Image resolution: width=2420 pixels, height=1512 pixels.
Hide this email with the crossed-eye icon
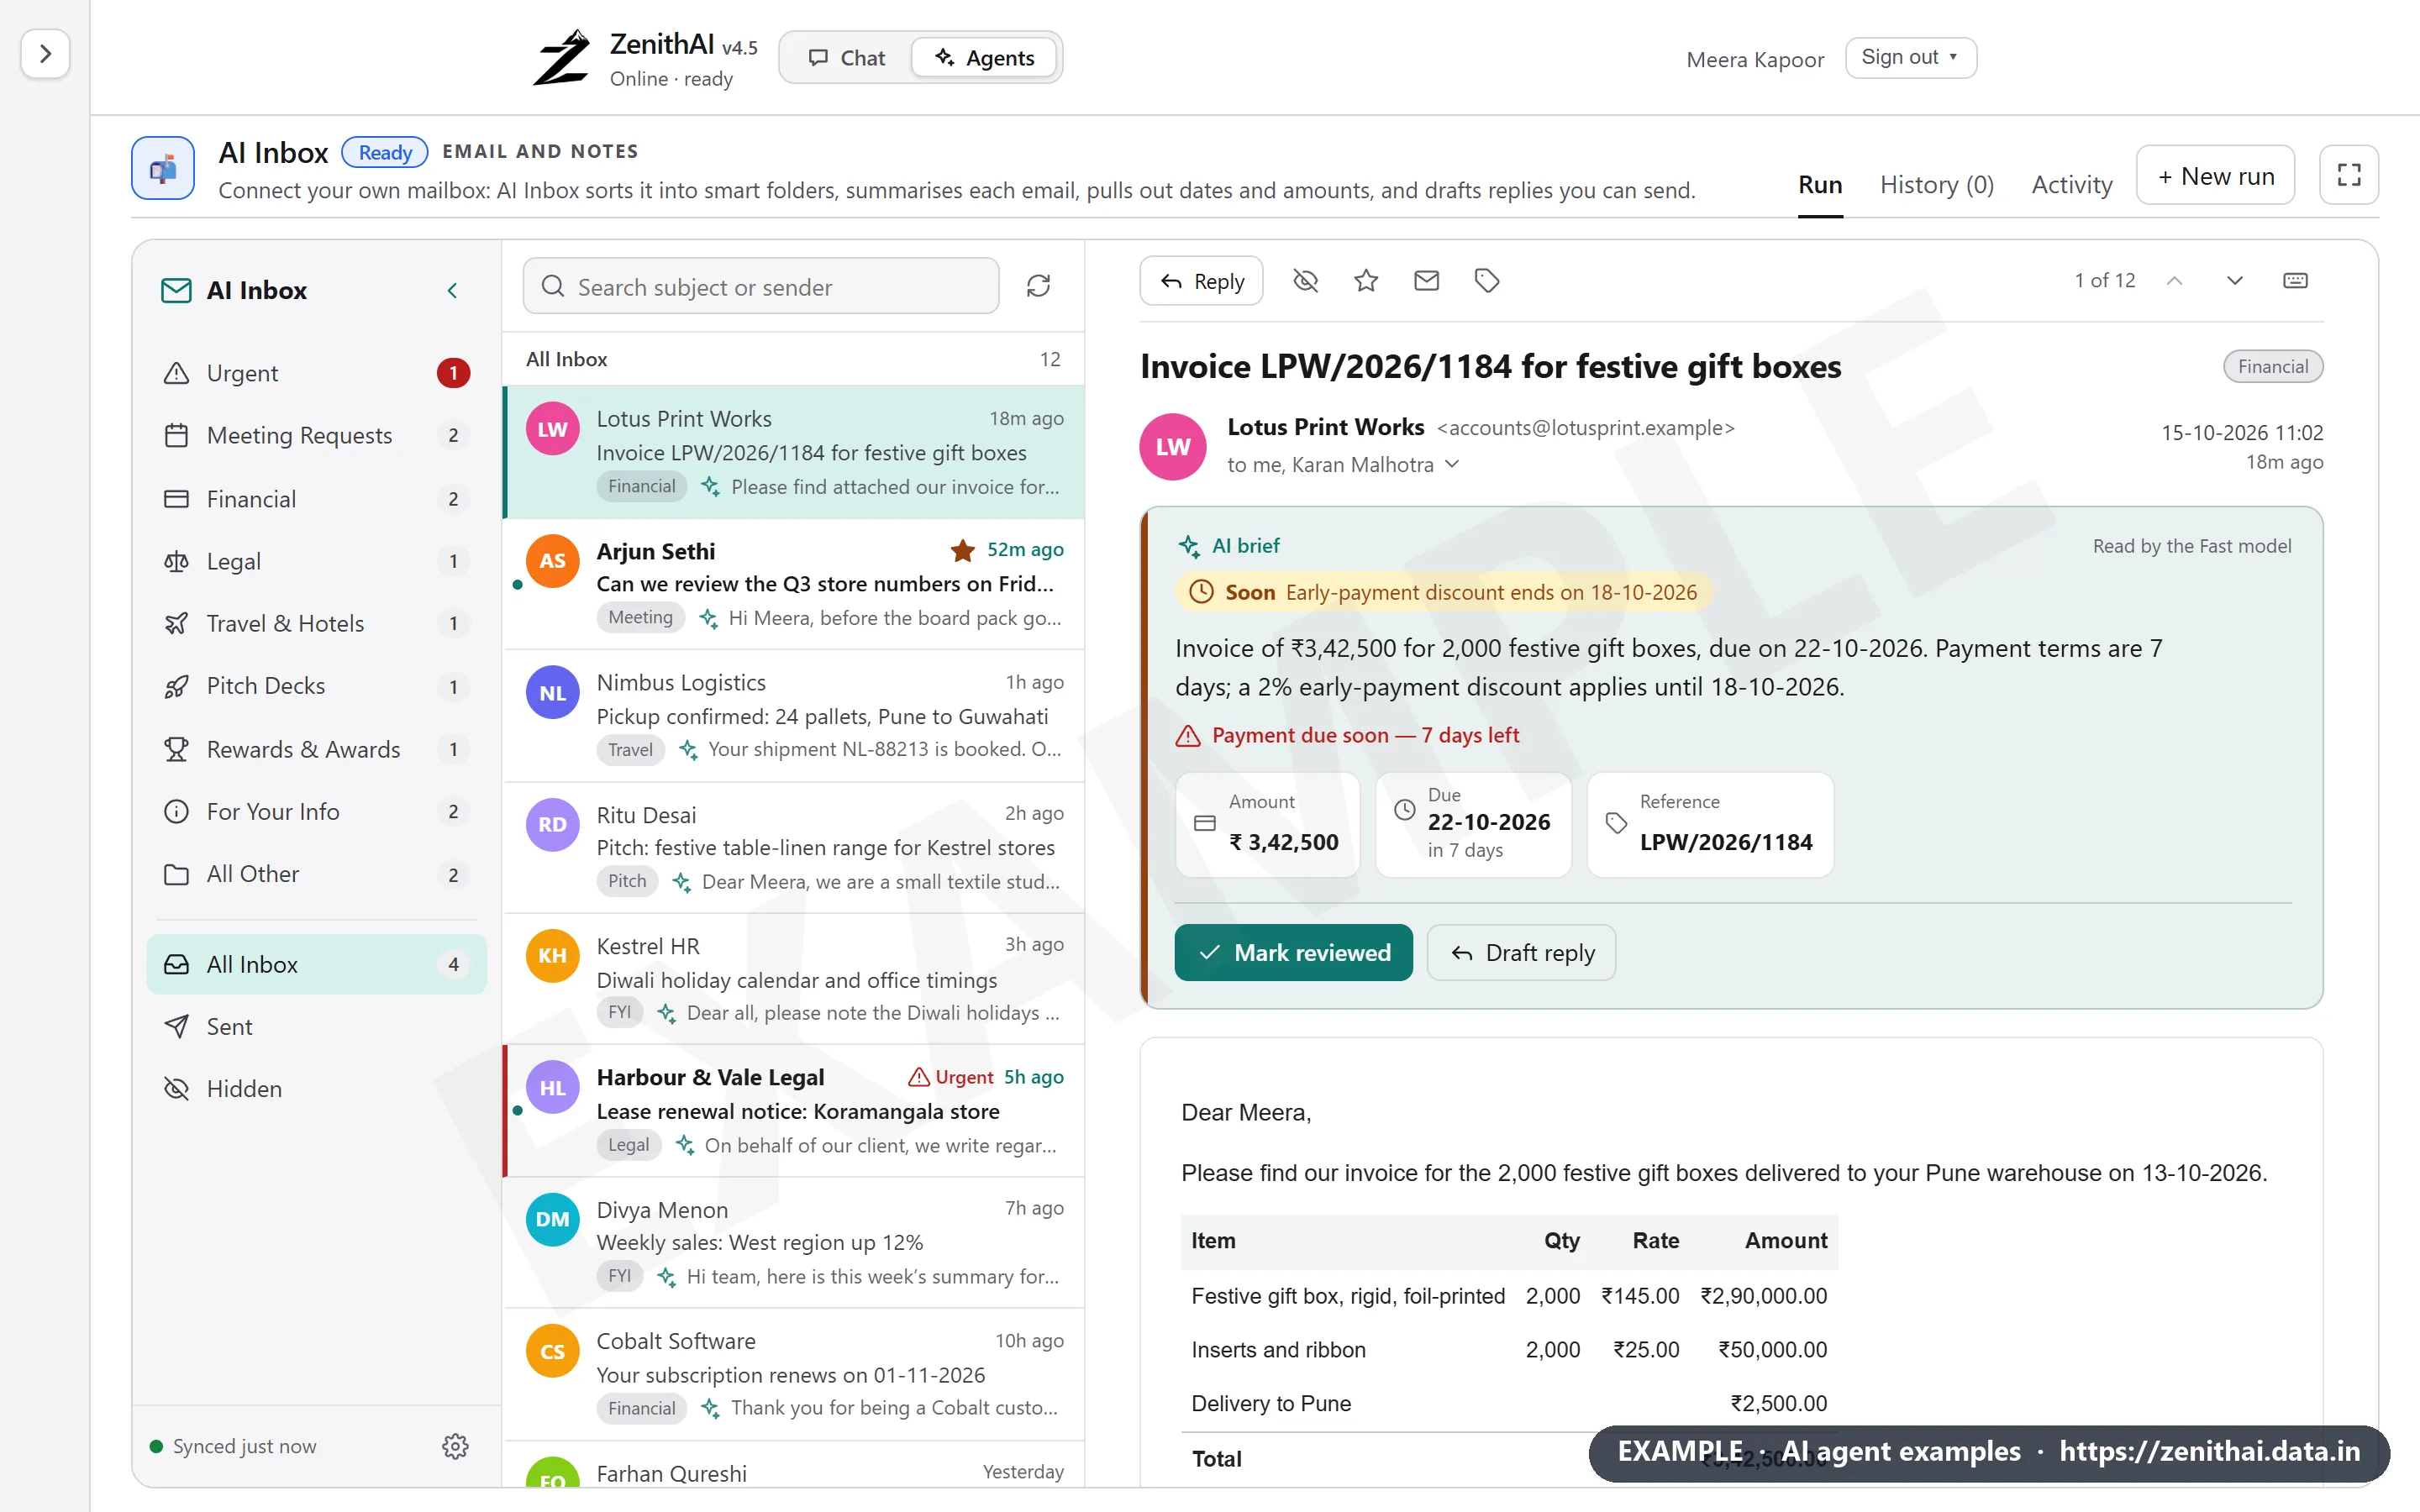(1305, 281)
